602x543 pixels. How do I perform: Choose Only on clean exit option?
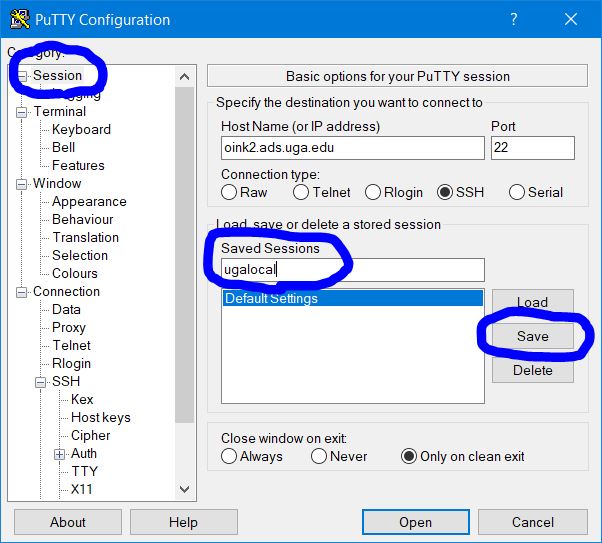[408, 456]
